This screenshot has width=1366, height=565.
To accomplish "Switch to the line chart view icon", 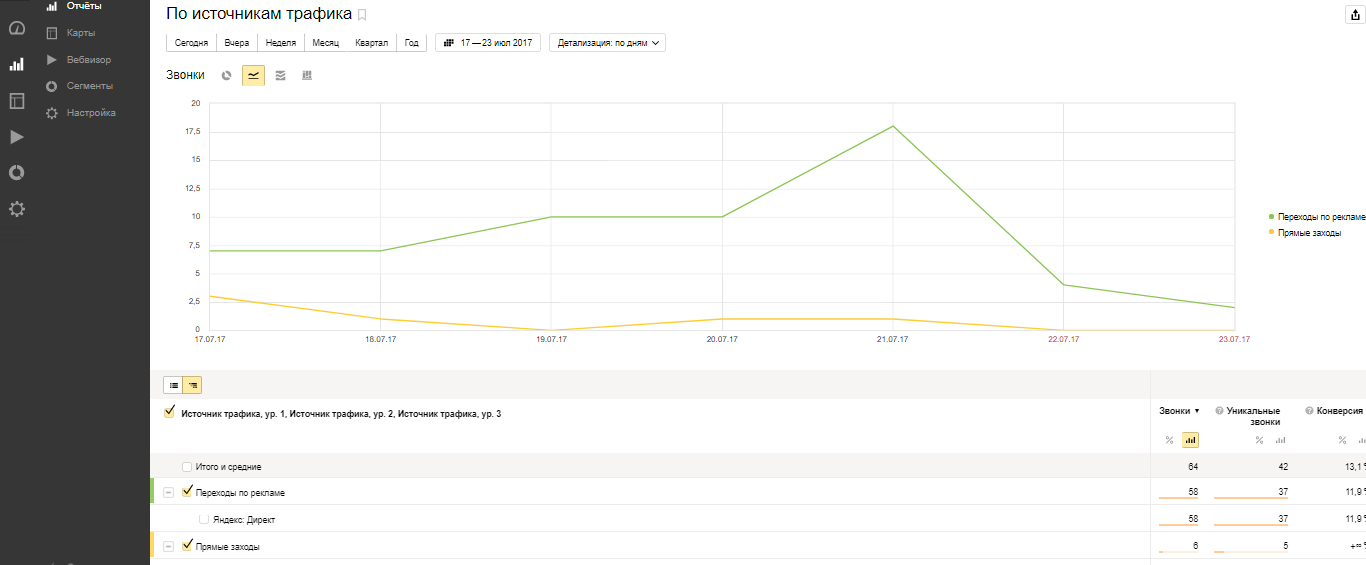I will point(254,76).
